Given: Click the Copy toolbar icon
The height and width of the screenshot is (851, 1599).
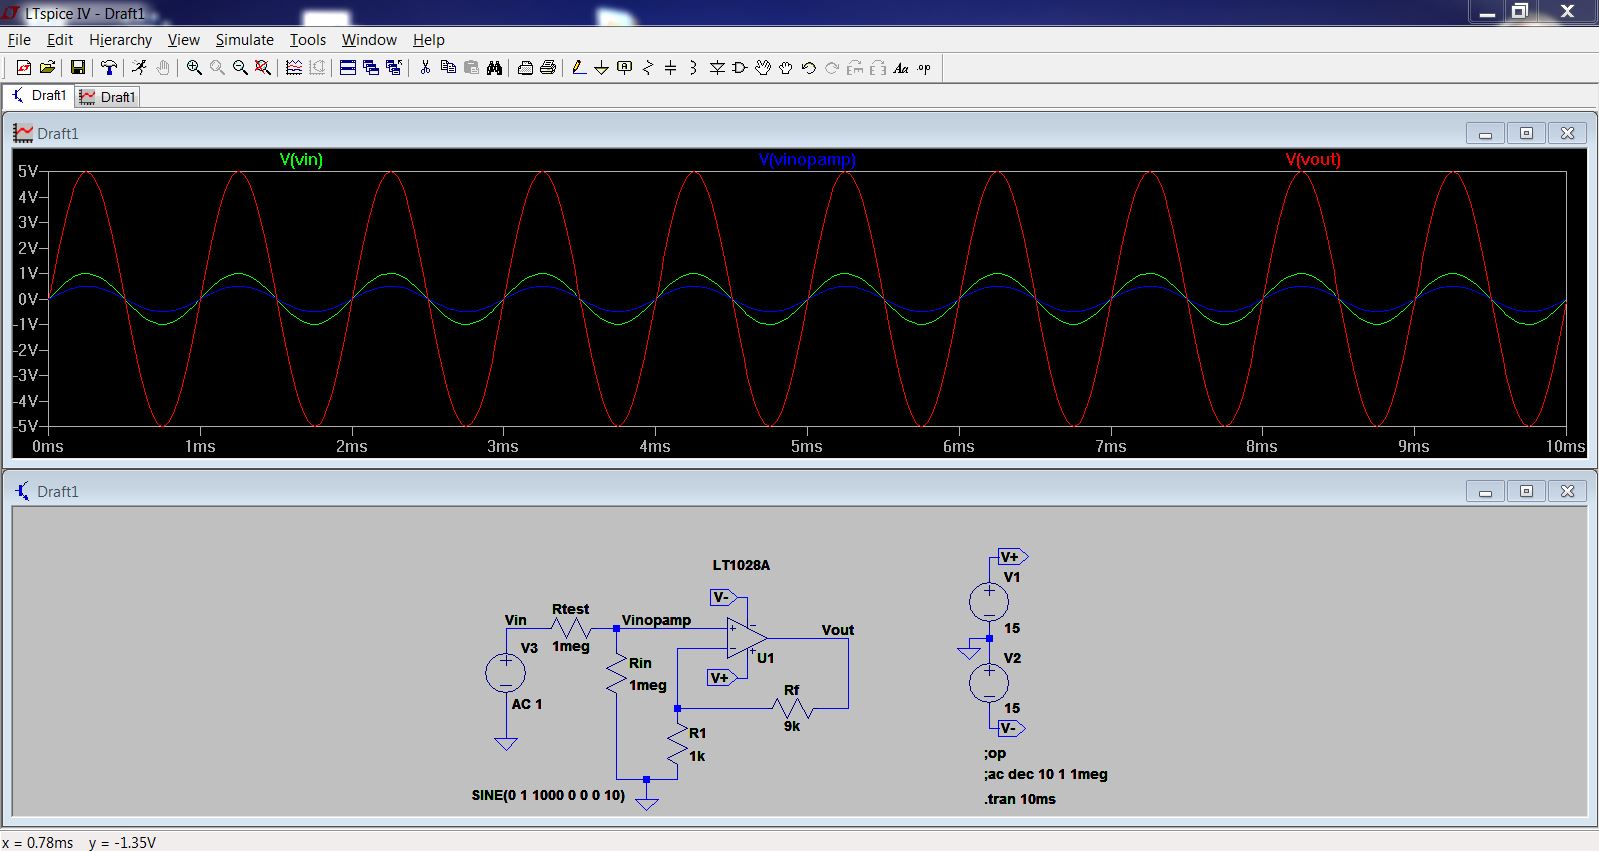Looking at the screenshot, I should pos(448,68).
